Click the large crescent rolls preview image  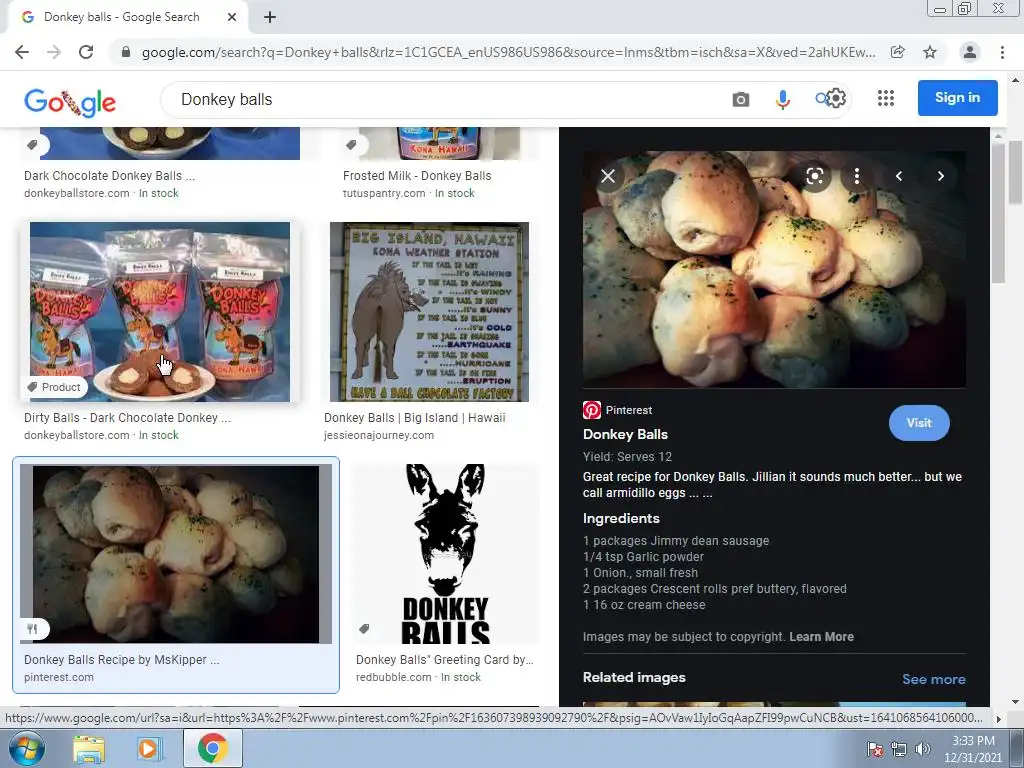(774, 269)
